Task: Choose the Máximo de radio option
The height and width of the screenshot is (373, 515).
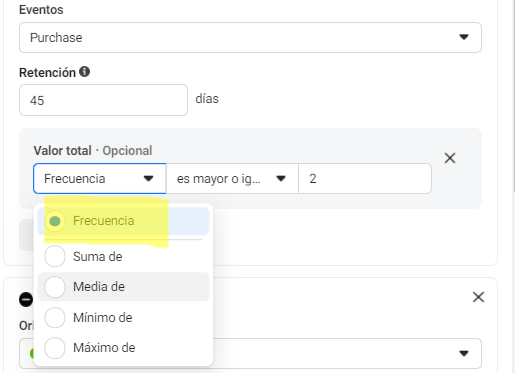Action: tap(55, 348)
